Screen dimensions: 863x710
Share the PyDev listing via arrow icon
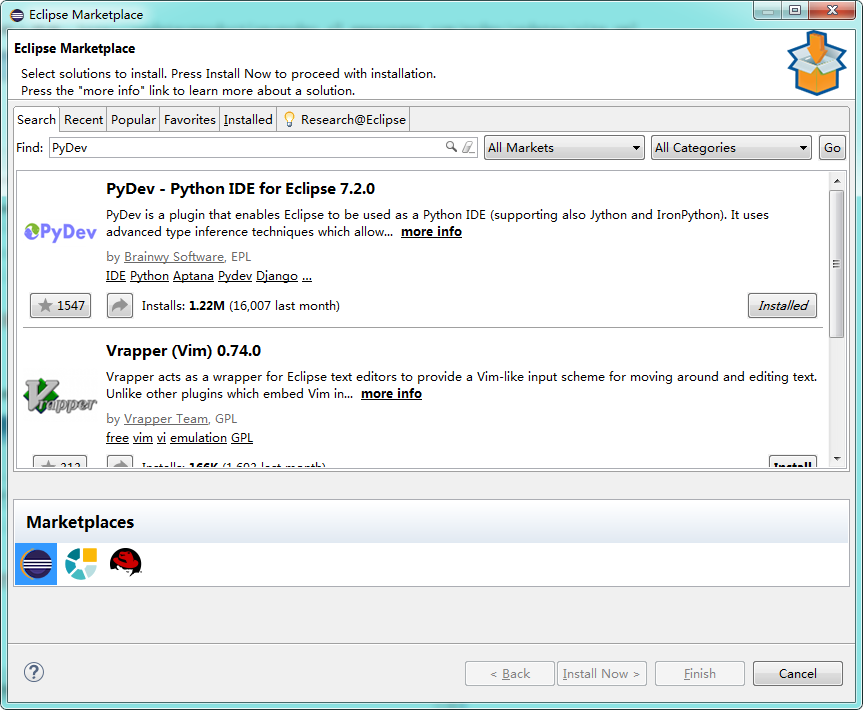pos(119,305)
